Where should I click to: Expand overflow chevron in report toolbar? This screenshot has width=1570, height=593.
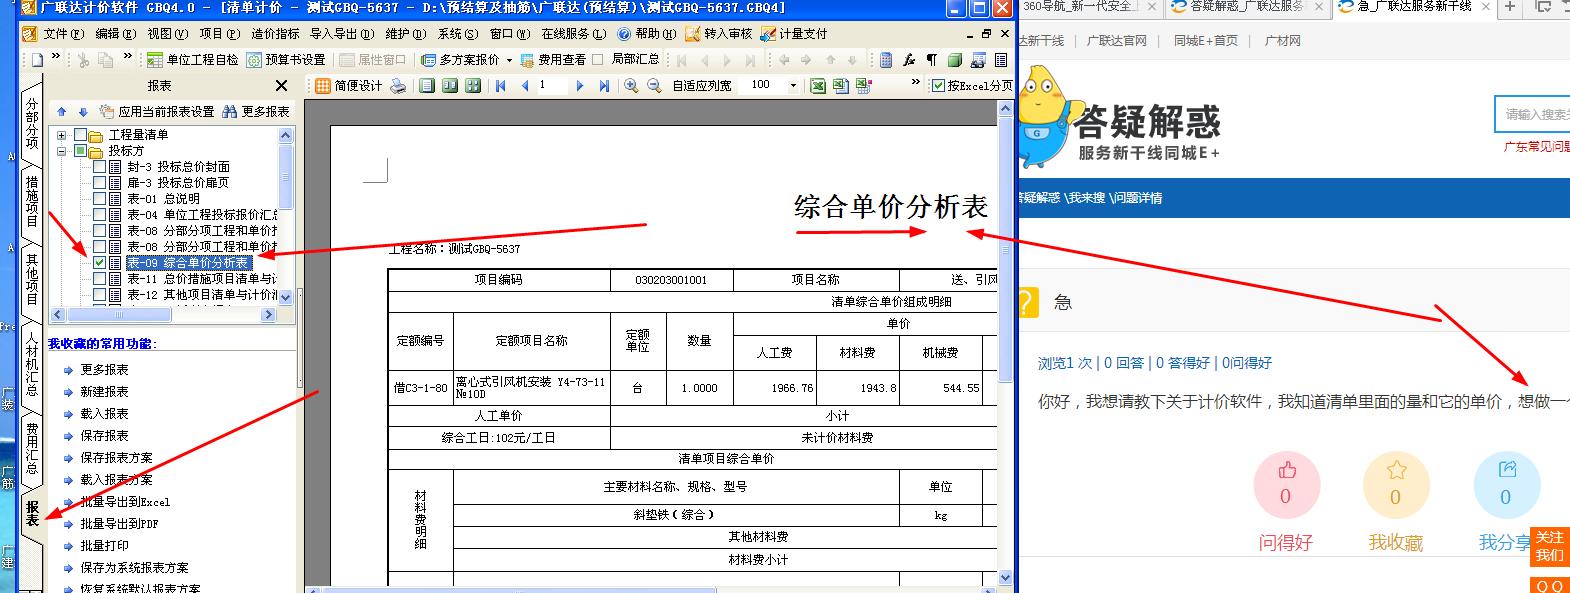coord(915,84)
